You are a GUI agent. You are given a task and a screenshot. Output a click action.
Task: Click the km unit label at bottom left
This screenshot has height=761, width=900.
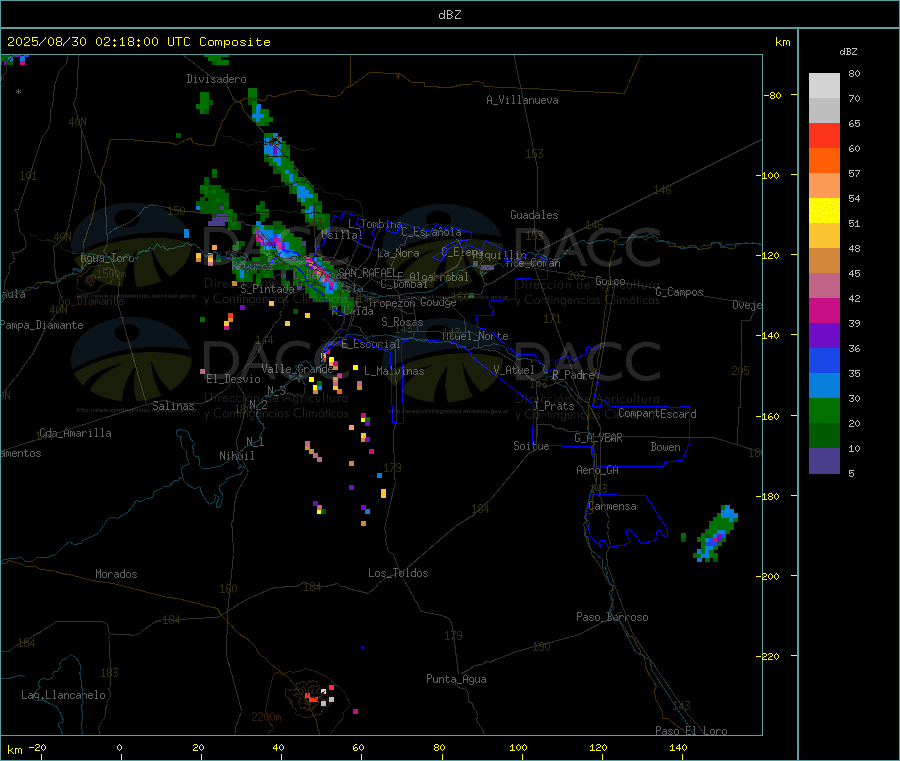(14, 750)
